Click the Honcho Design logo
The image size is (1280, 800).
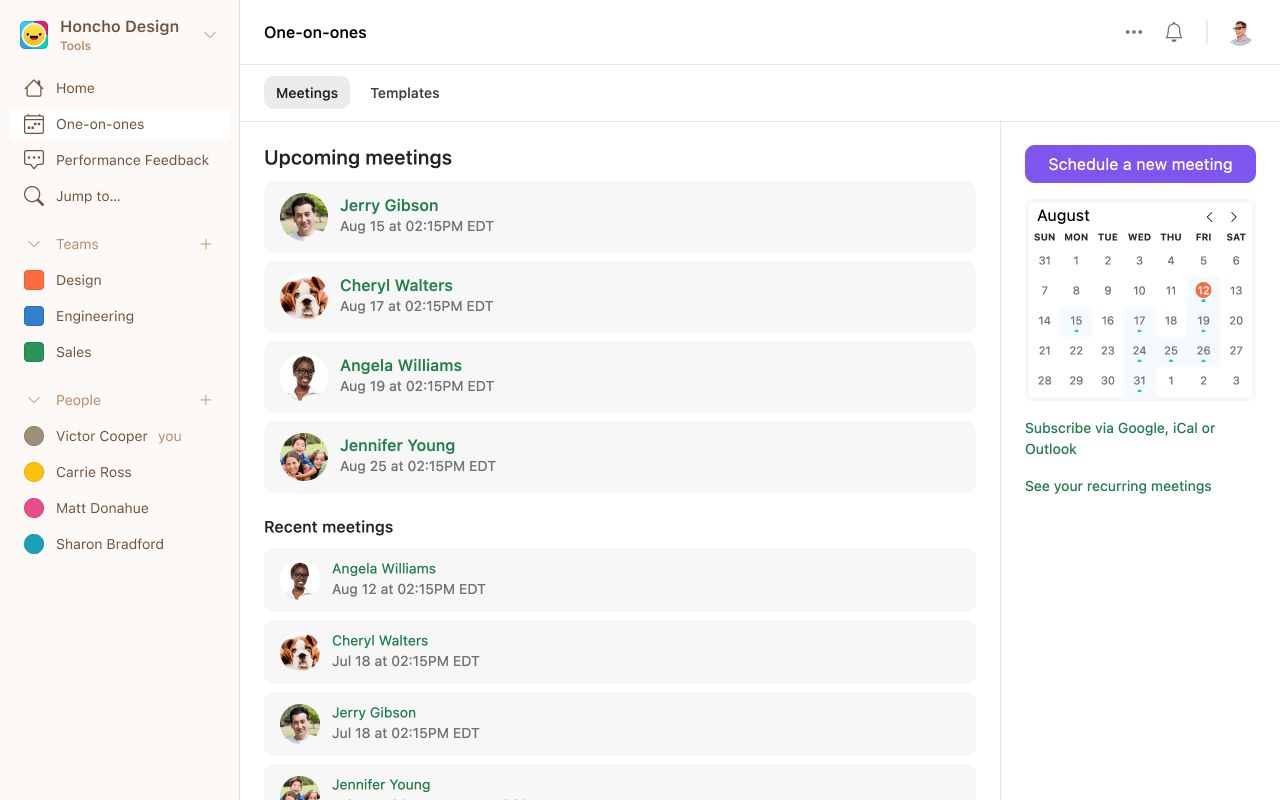(x=34, y=35)
